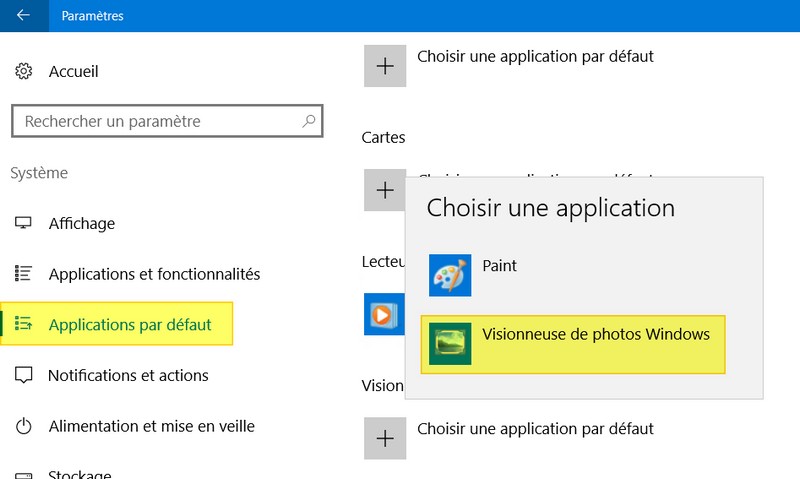Click the Notifications et actions icon

(24, 376)
